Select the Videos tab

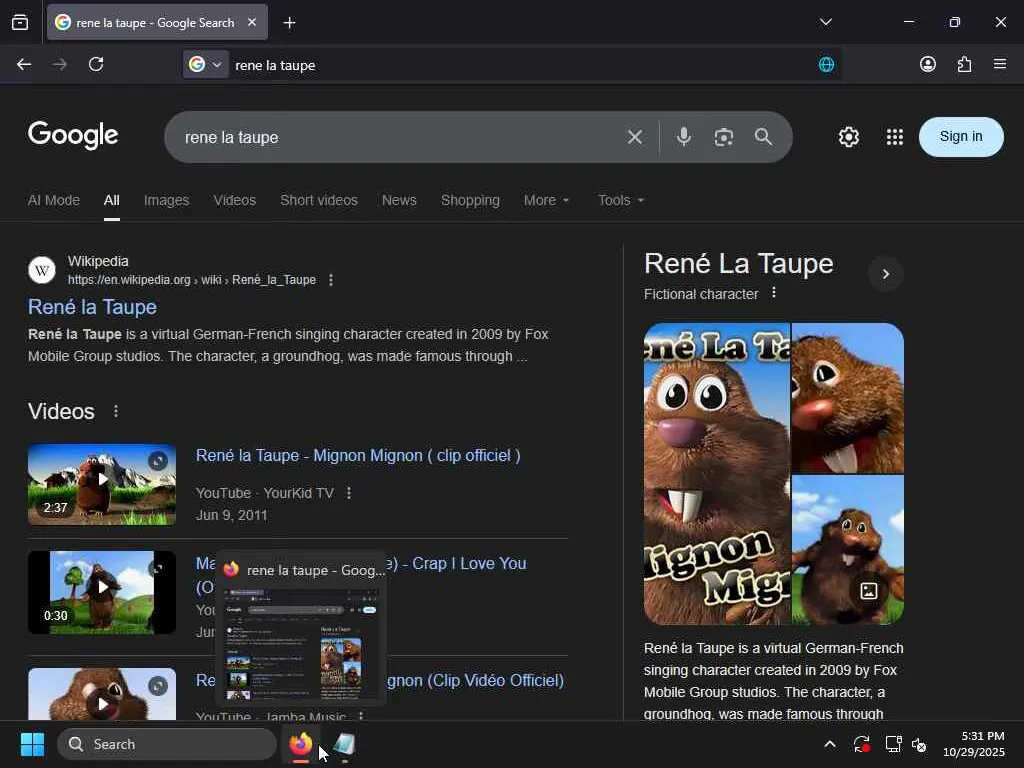[x=234, y=200]
